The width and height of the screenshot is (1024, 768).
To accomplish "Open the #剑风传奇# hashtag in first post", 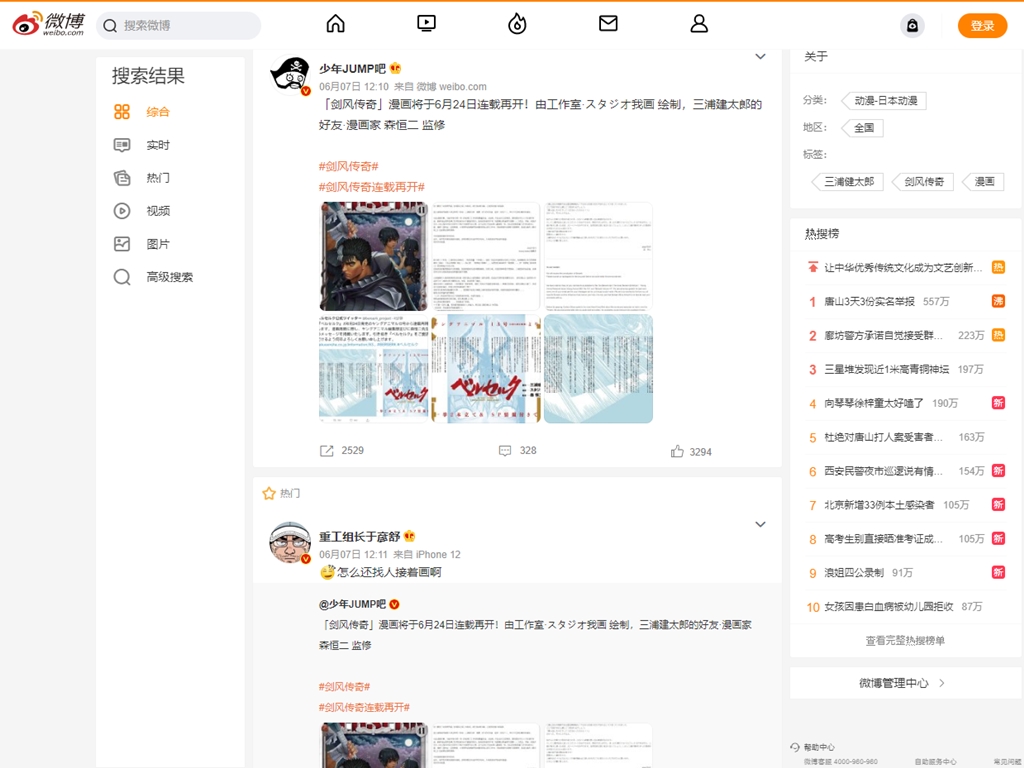I will 349,167.
